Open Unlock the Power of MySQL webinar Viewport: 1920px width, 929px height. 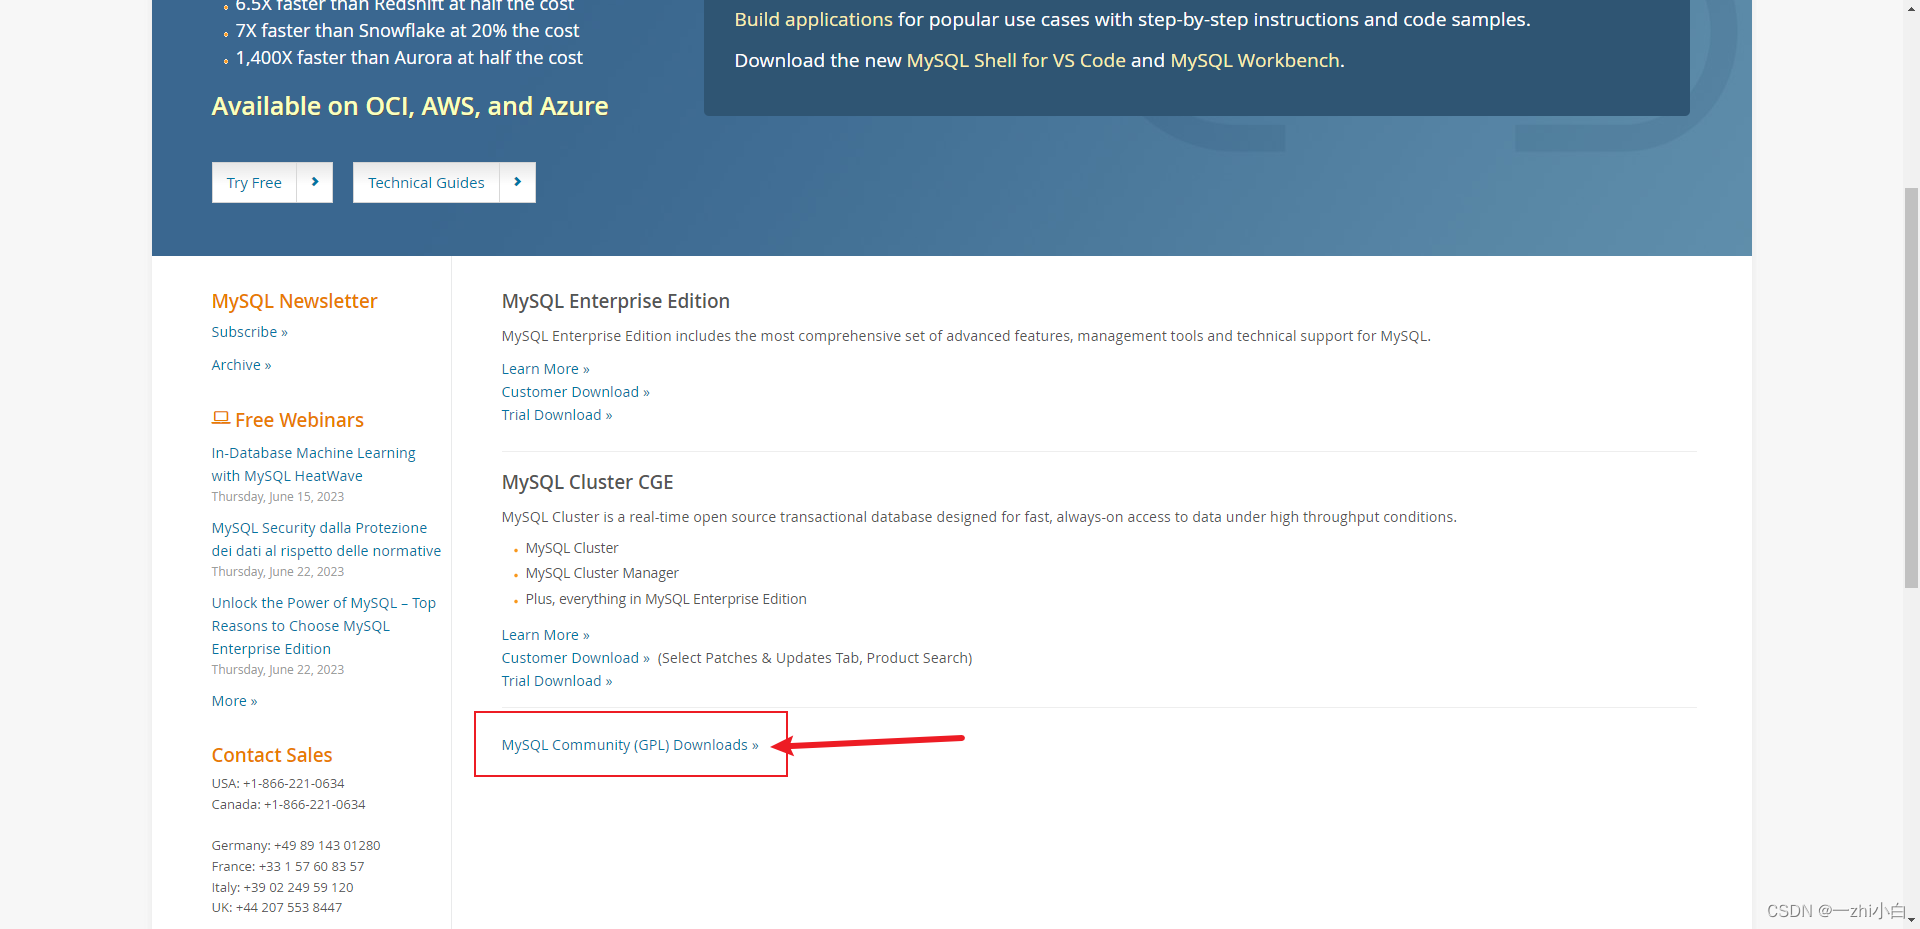pyautogui.click(x=323, y=626)
